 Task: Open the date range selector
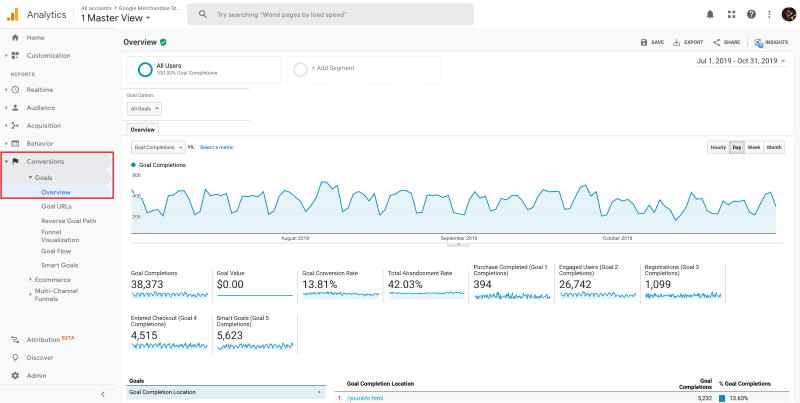point(741,61)
